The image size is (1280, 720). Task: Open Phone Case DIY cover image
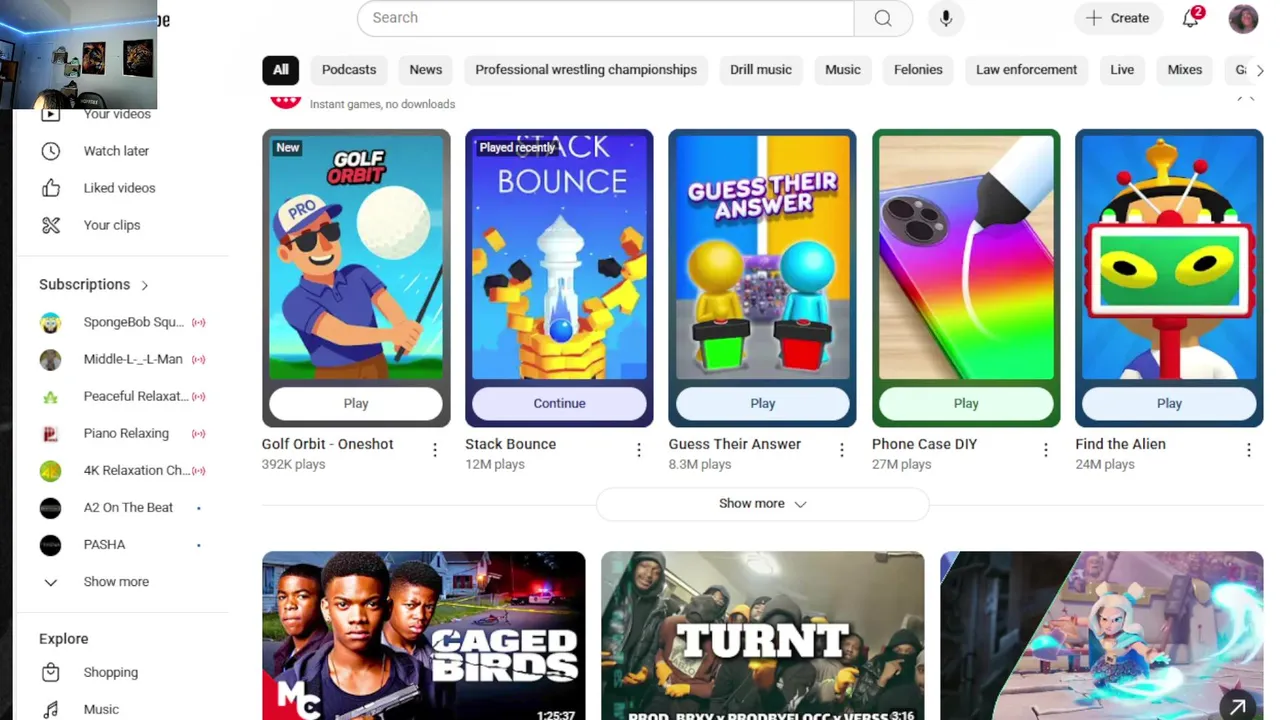click(x=966, y=257)
